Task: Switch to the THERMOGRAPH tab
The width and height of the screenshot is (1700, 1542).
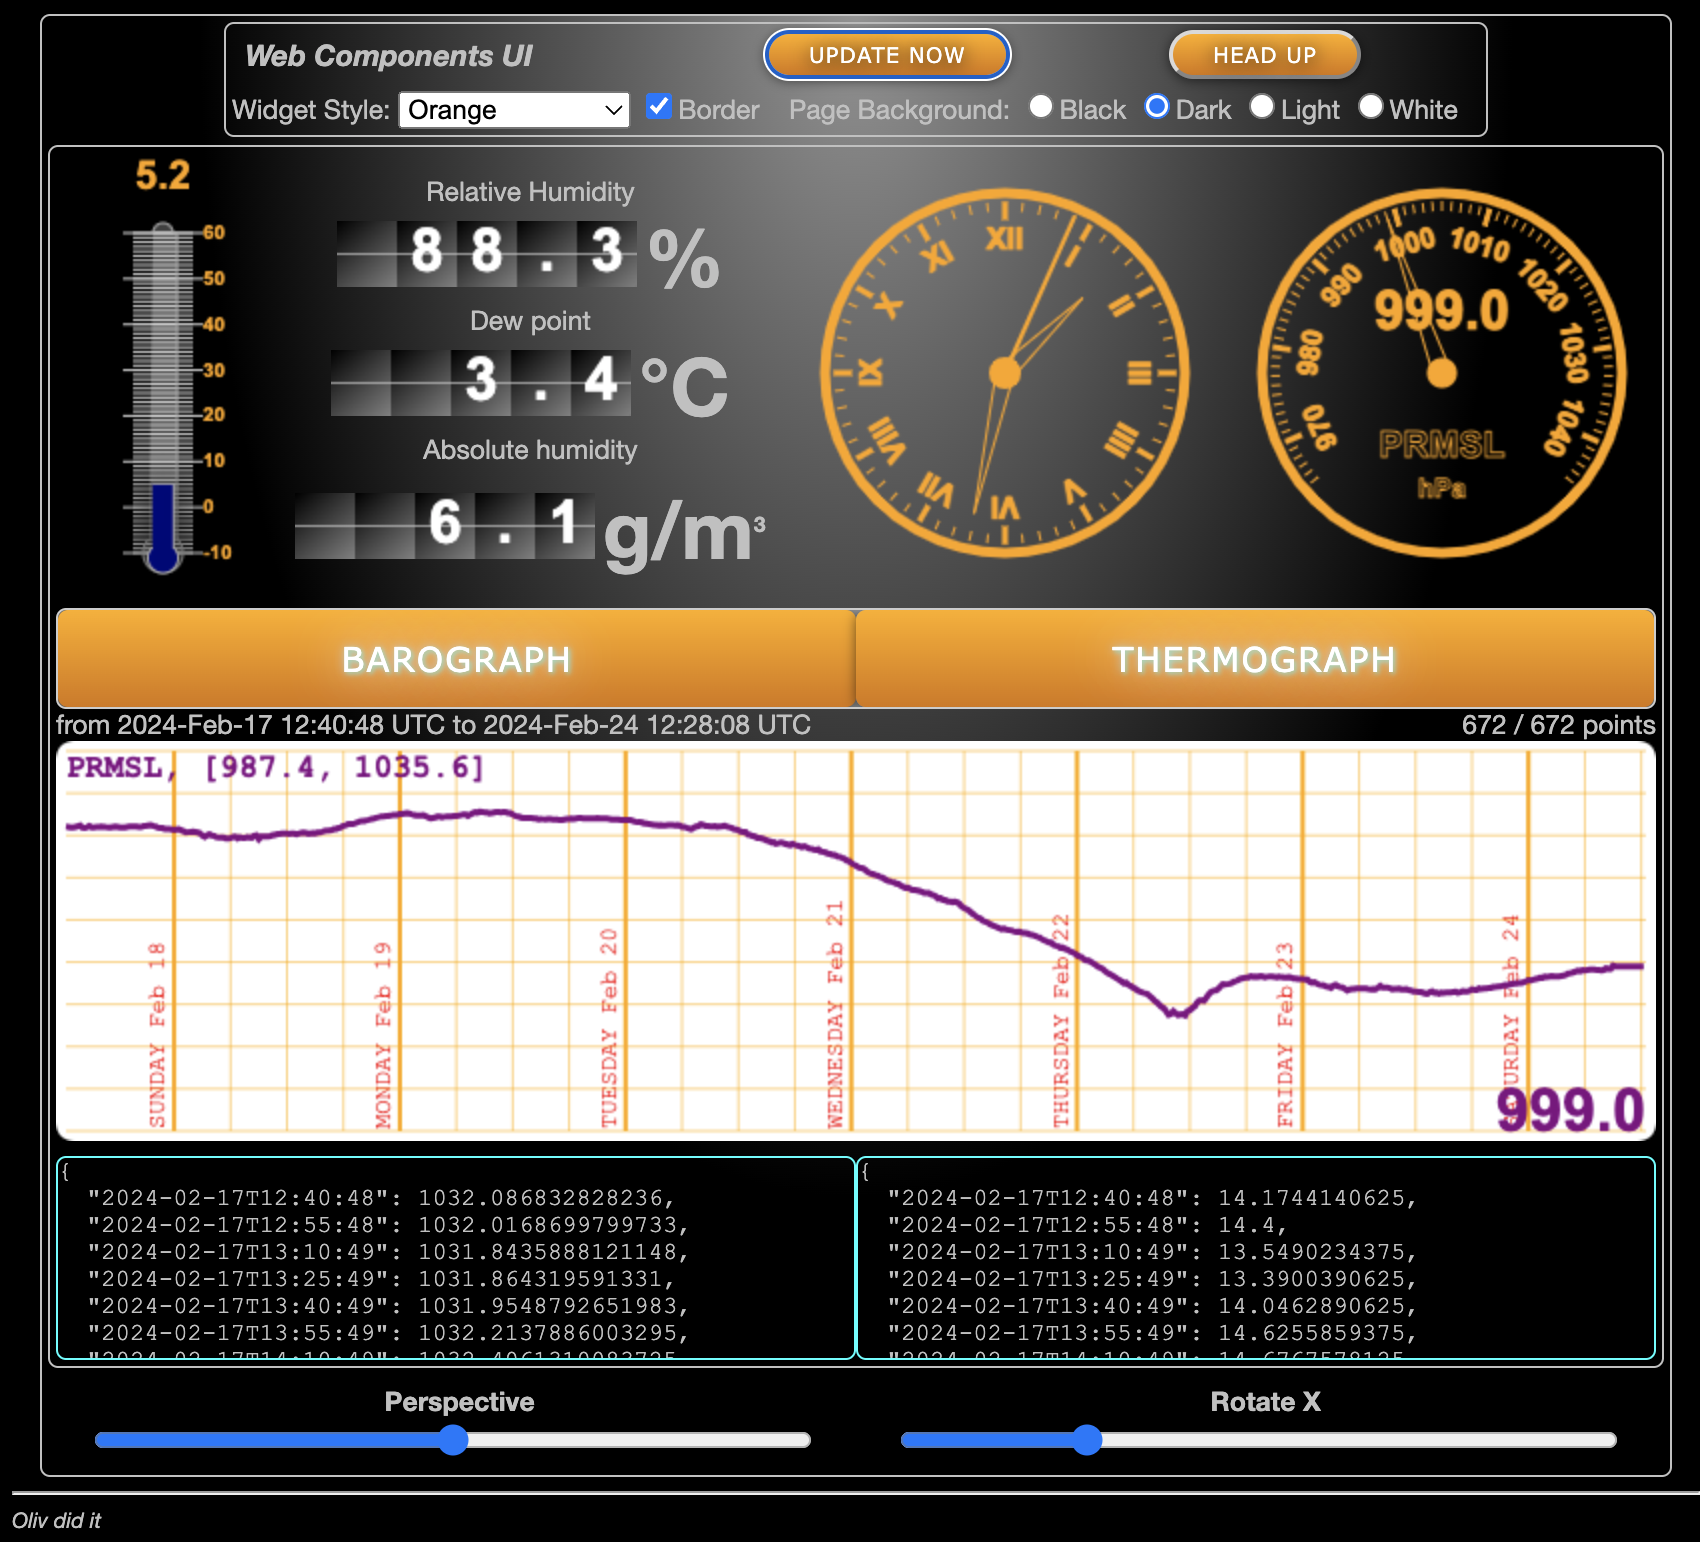Action: click(x=1254, y=659)
